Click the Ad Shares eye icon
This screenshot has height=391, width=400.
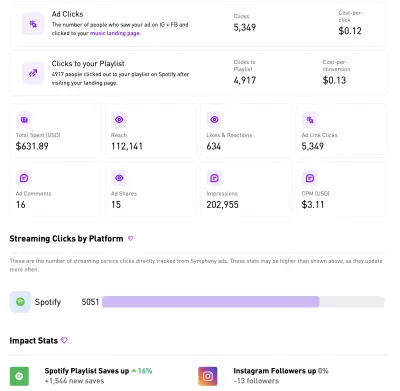pos(119,178)
